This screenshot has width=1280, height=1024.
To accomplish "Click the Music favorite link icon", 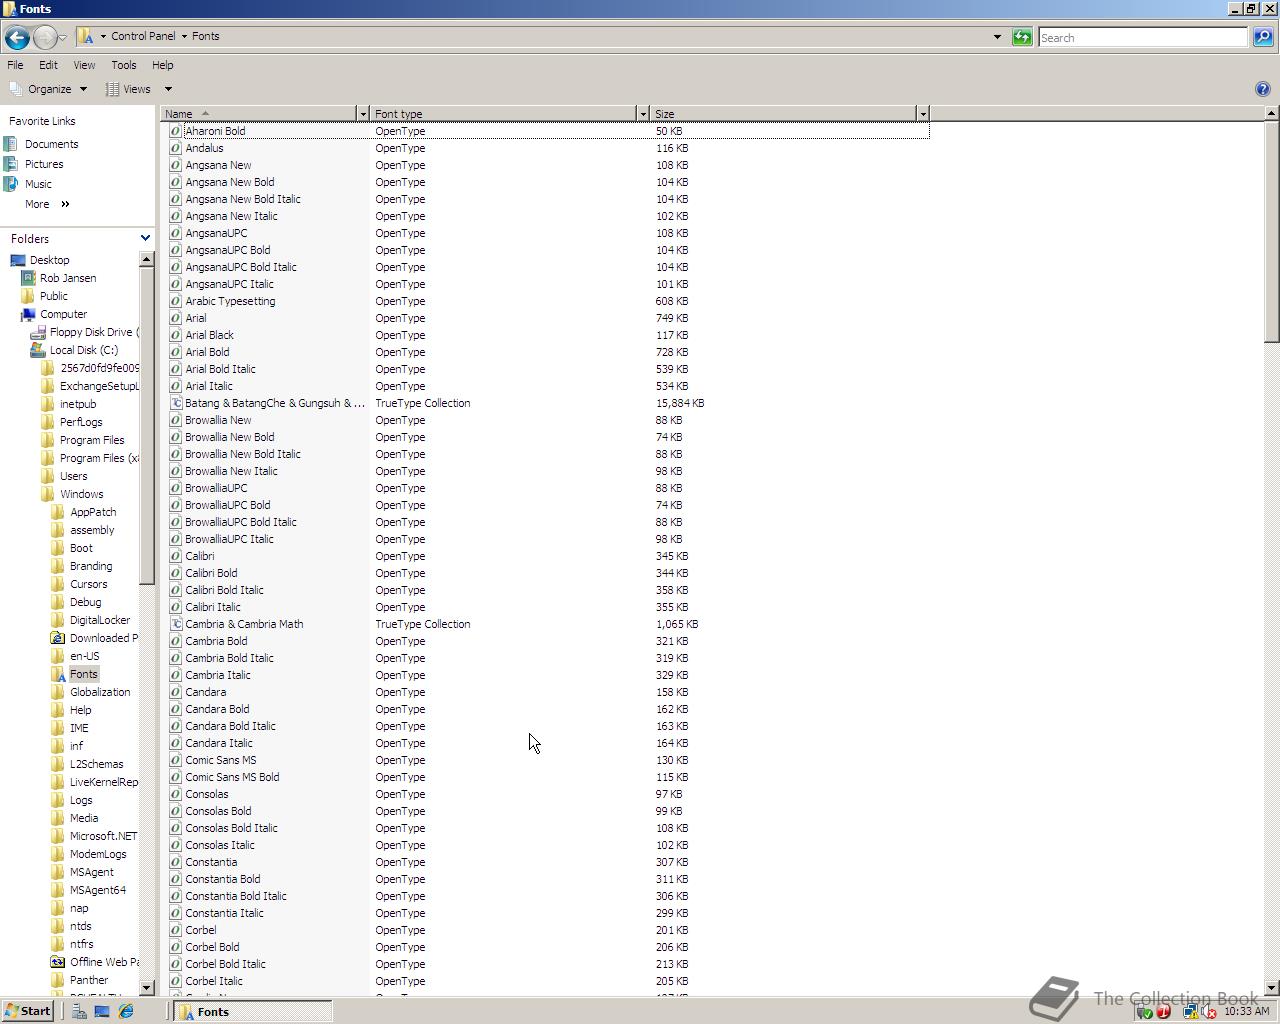I will coord(11,184).
